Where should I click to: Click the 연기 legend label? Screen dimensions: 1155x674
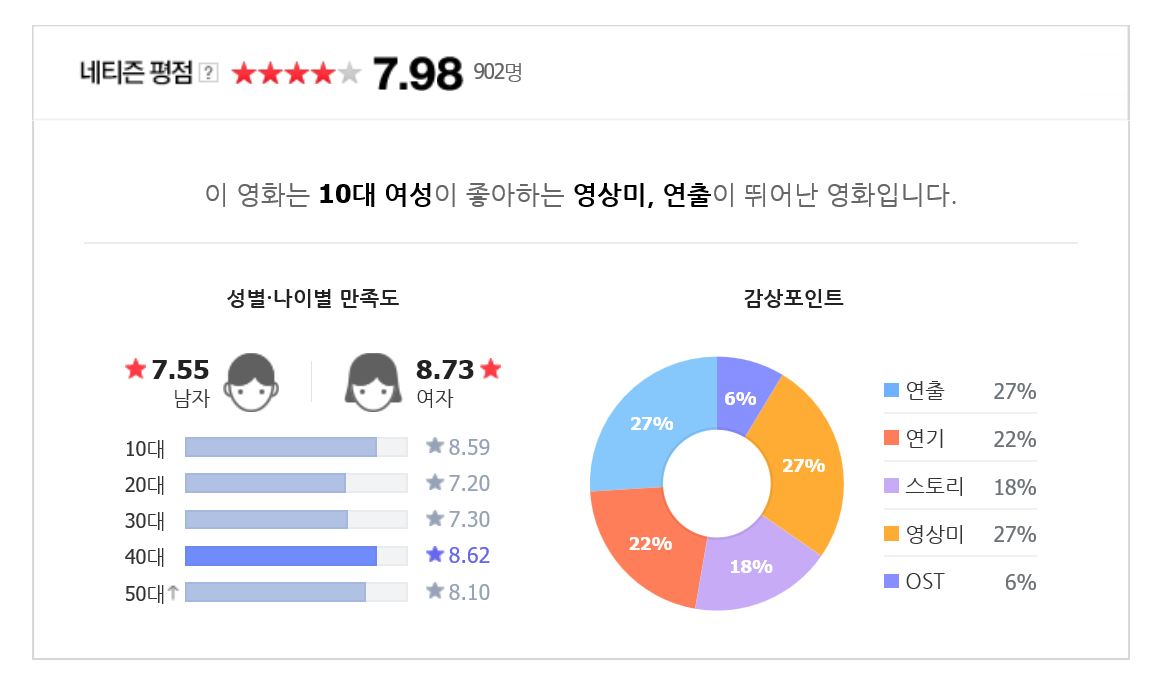tap(925, 438)
